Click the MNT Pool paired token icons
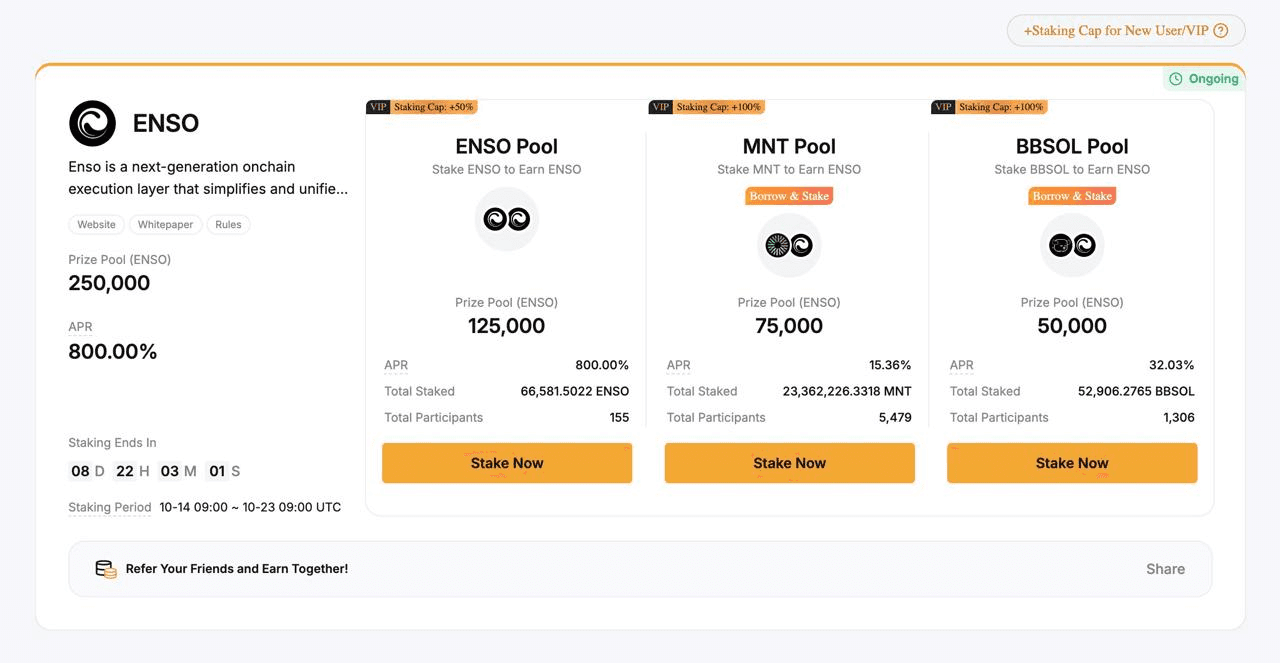The height and width of the screenshot is (663, 1280). (x=789, y=245)
